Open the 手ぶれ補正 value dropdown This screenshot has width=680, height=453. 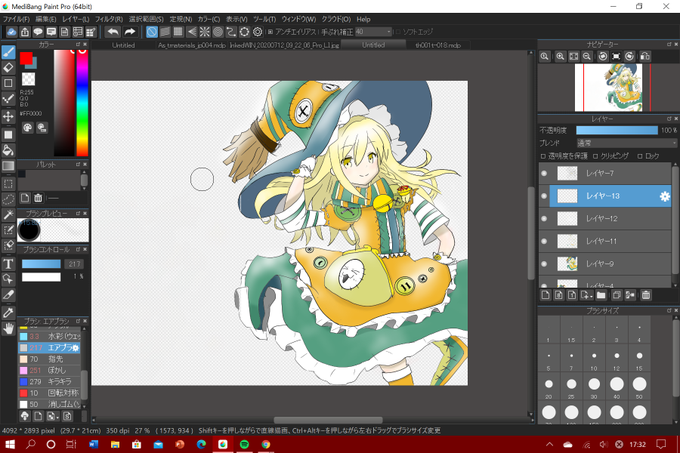pyautogui.click(x=373, y=32)
